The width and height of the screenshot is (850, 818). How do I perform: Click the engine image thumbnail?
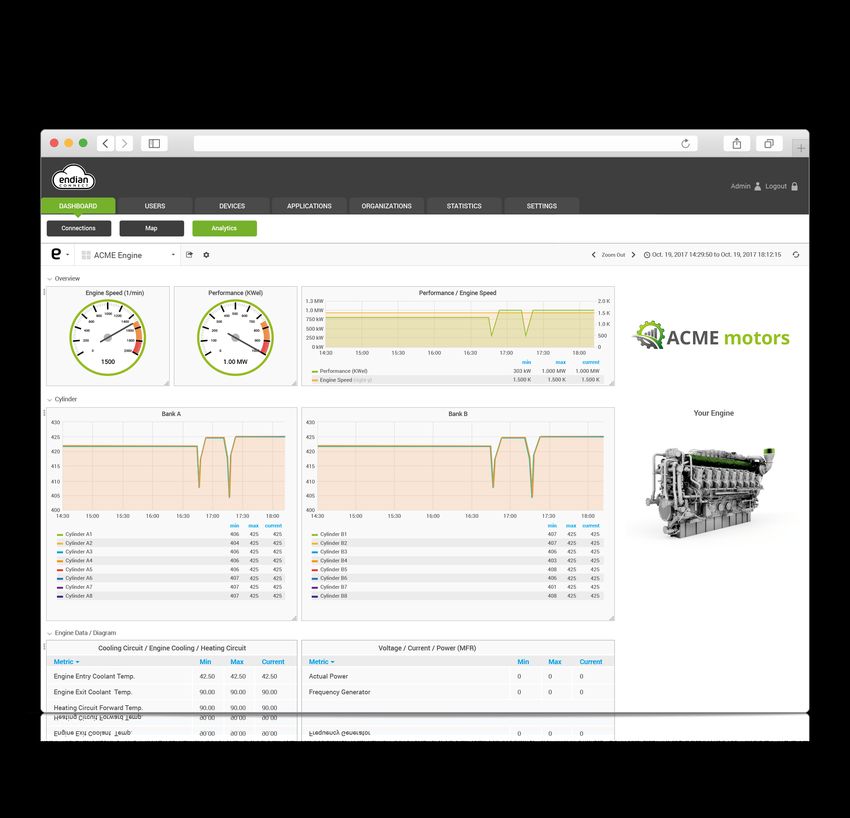point(712,491)
